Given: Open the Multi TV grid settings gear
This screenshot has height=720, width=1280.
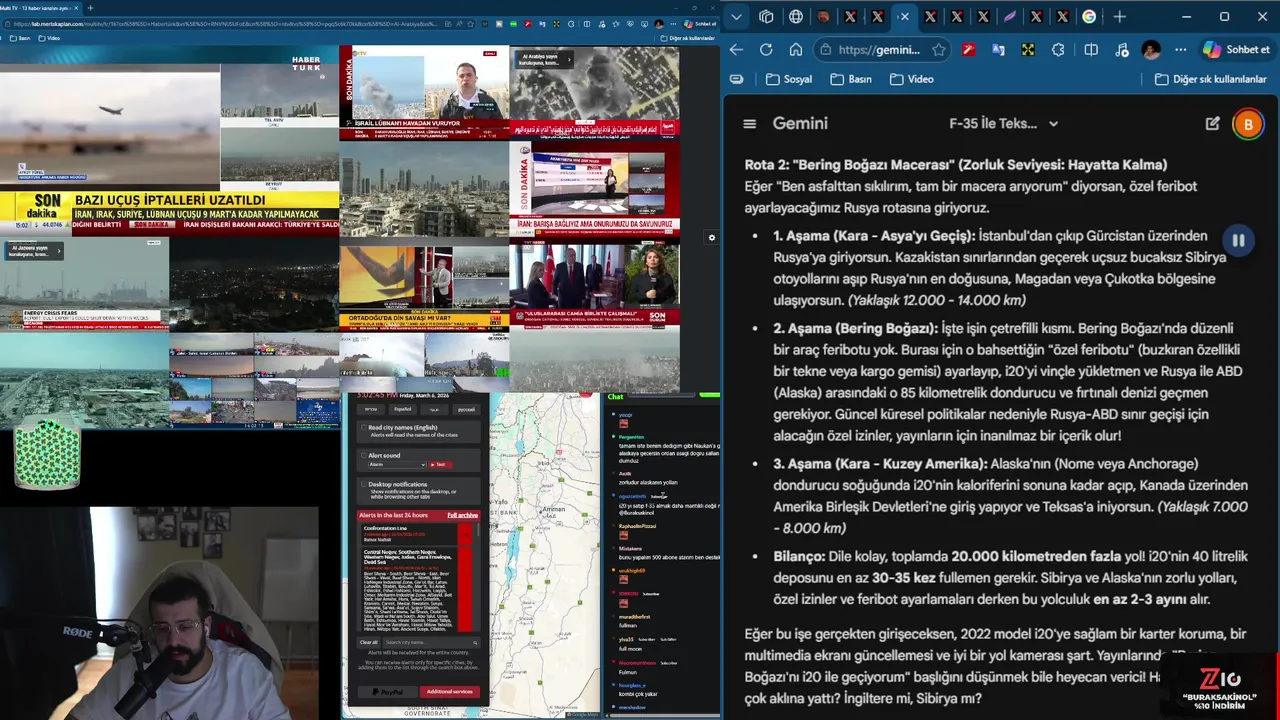Looking at the screenshot, I should (712, 238).
